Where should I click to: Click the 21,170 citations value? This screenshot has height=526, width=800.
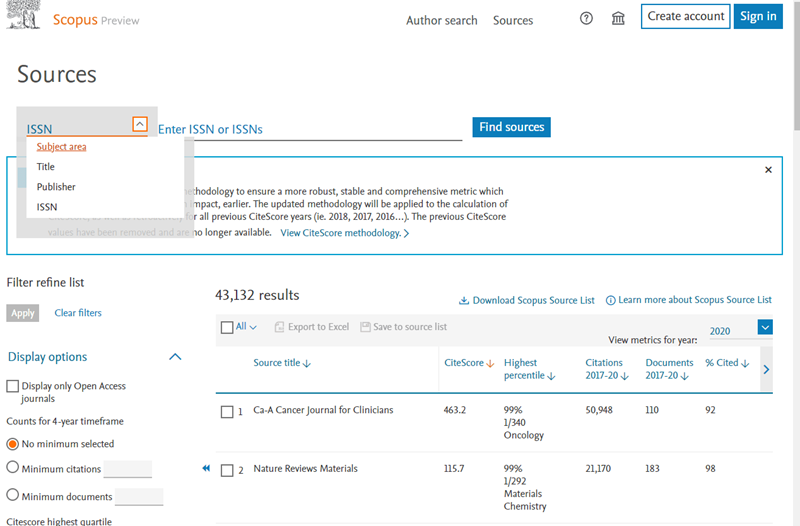coord(598,469)
